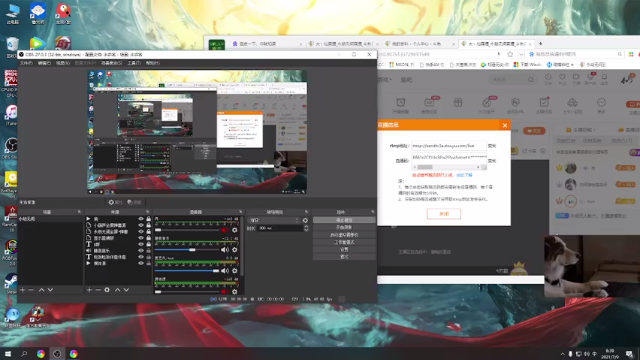This screenshot has width=640, height=360.
Task: Expand the group at the bottom of the sources list
Action: 88,264
